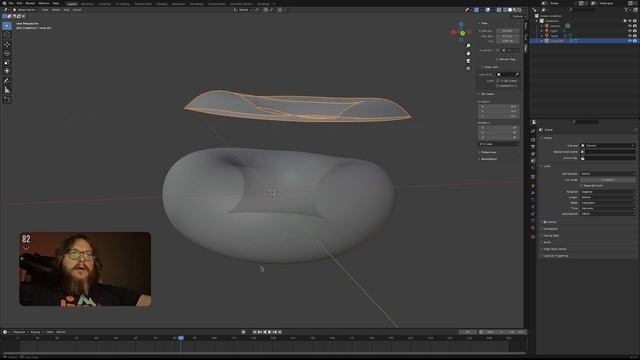
Task: Select the Scale tool
Action: click(7, 62)
